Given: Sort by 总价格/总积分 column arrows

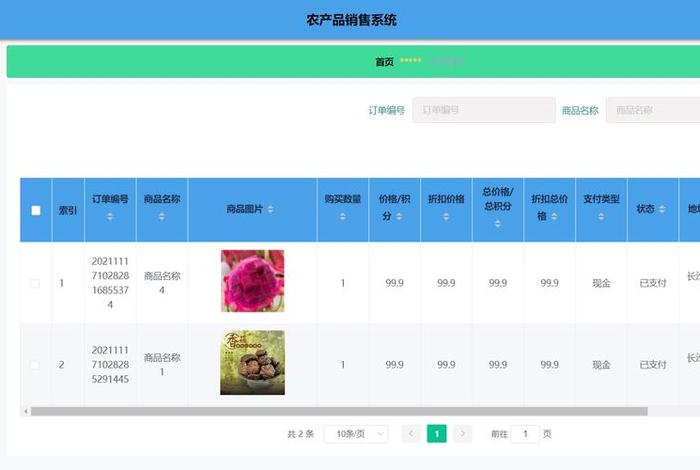Looking at the screenshot, I should 497,224.
